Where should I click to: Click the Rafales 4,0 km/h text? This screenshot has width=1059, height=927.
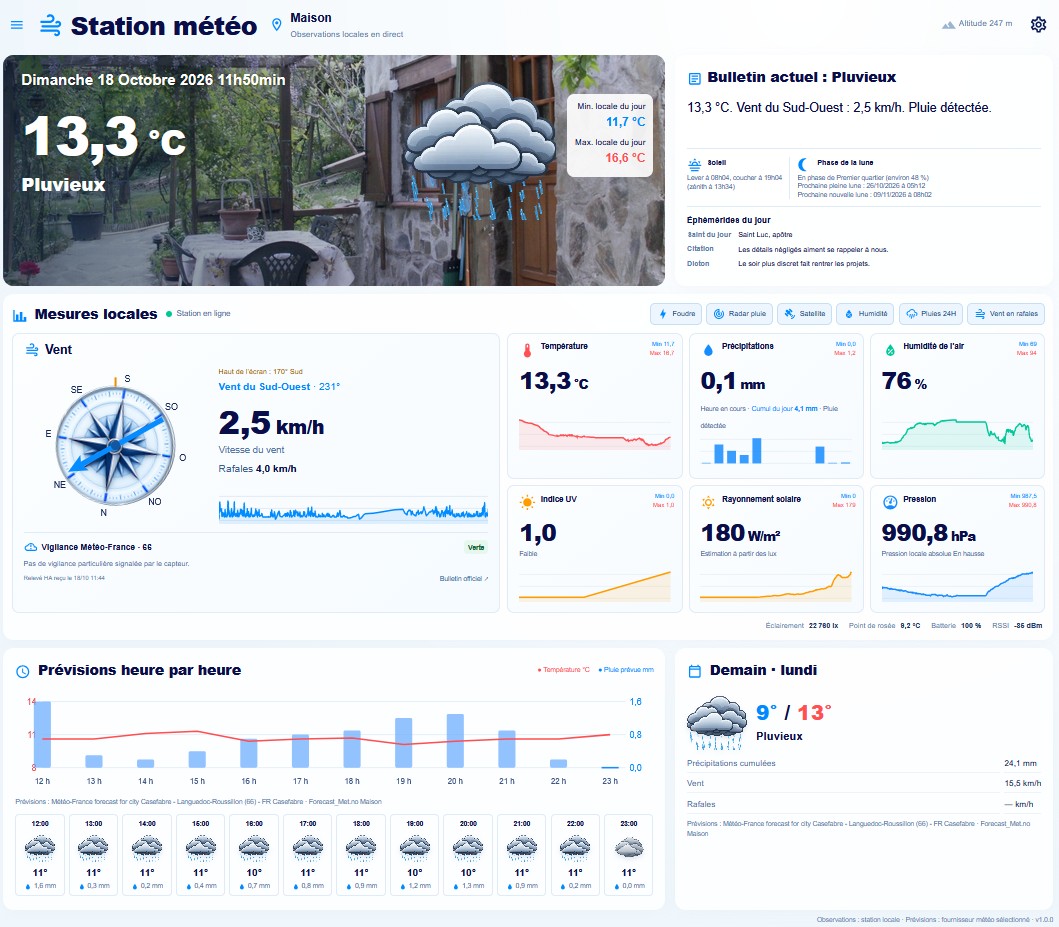pyautogui.click(x=257, y=469)
